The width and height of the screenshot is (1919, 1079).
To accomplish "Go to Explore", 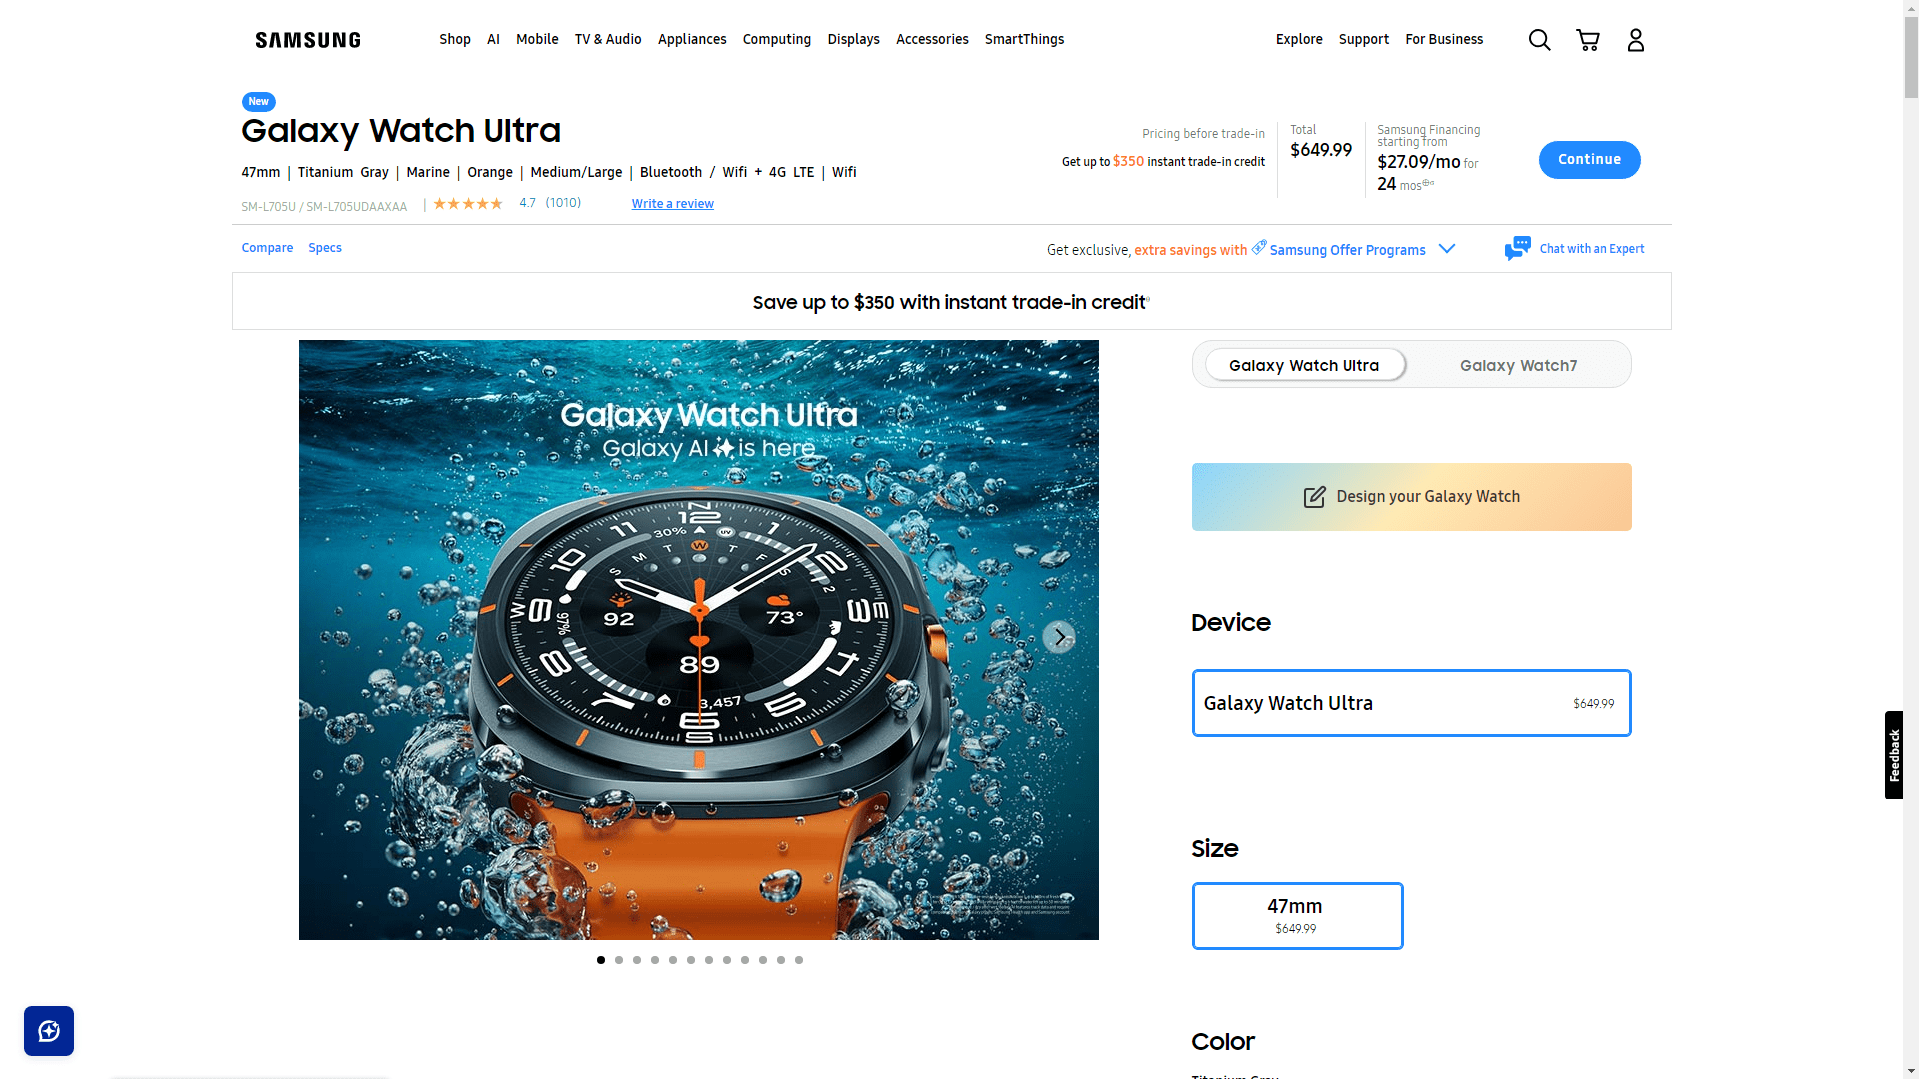I will click(1299, 39).
